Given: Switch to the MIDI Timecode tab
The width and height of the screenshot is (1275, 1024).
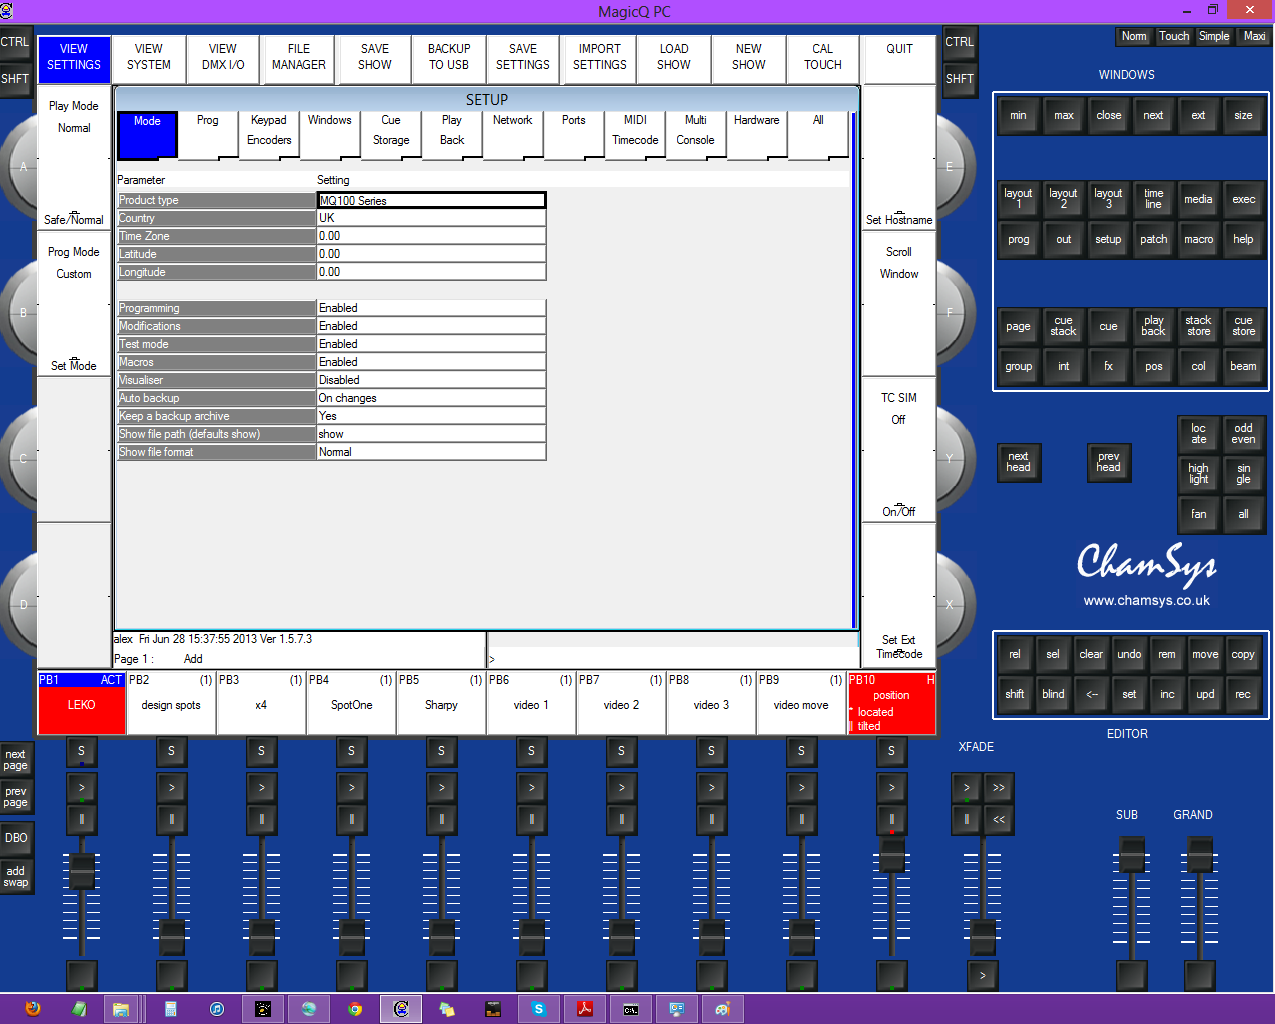Looking at the screenshot, I should click(634, 133).
